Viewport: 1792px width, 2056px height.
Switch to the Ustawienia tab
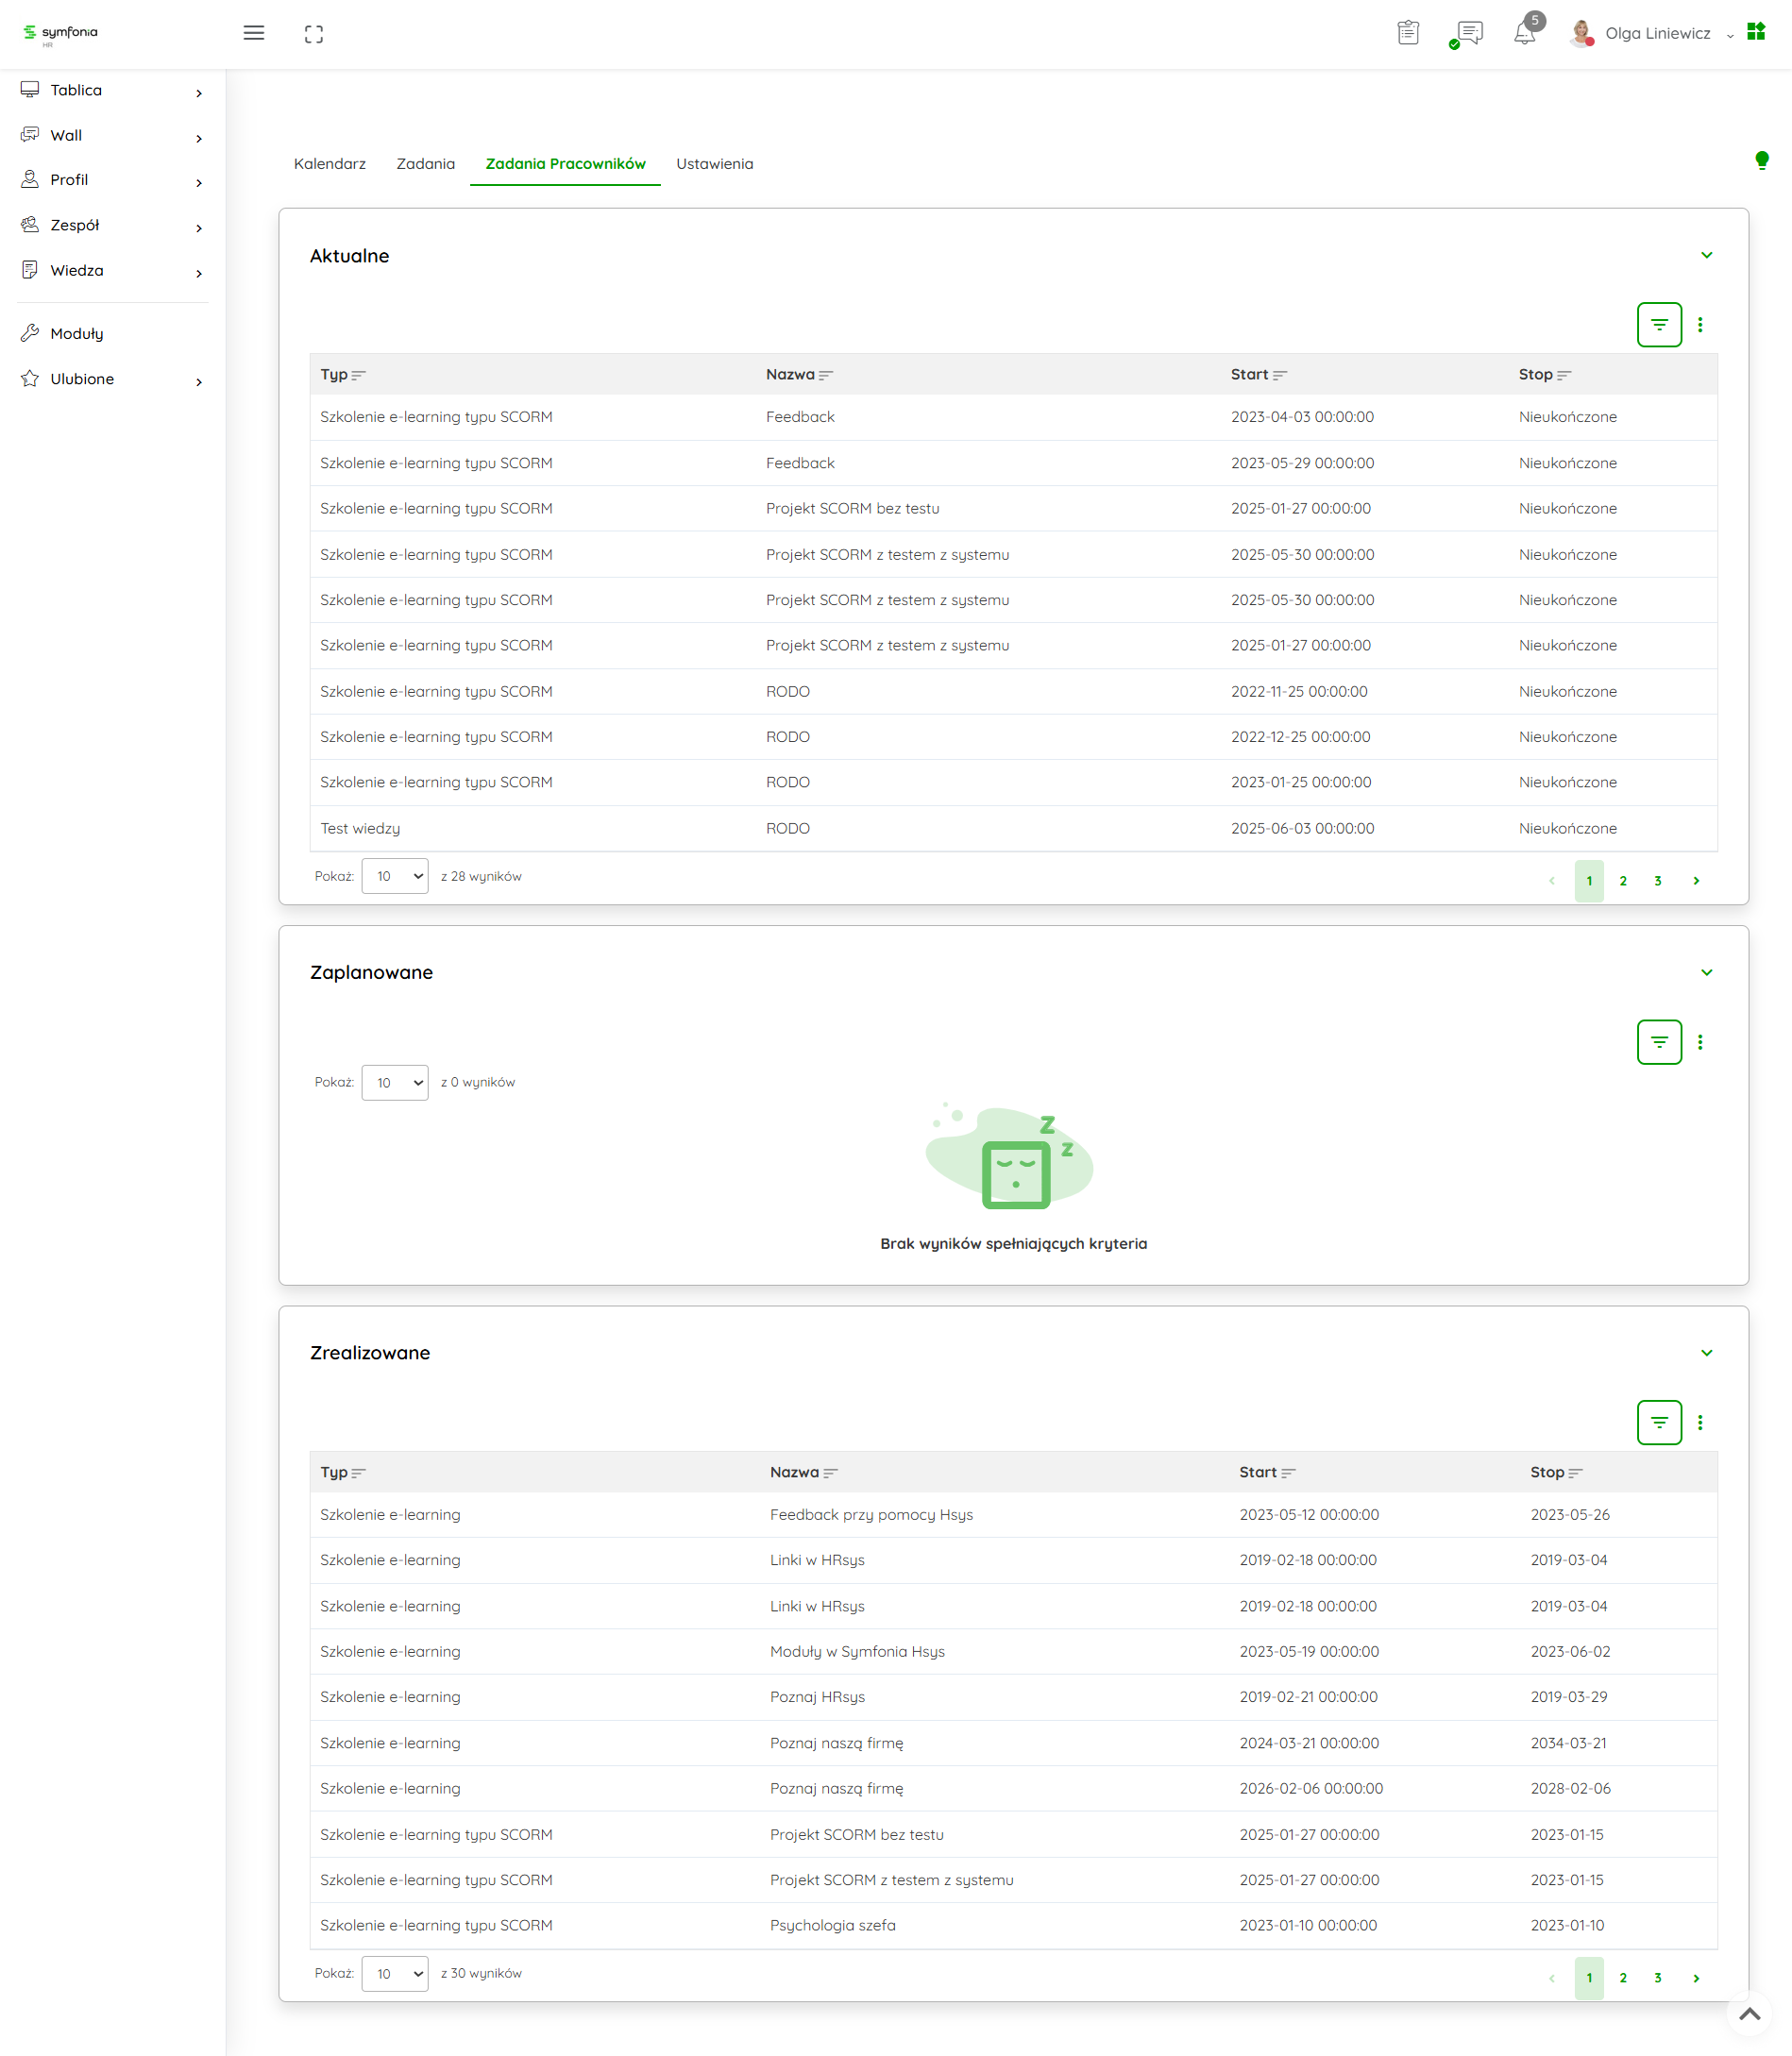pos(714,164)
